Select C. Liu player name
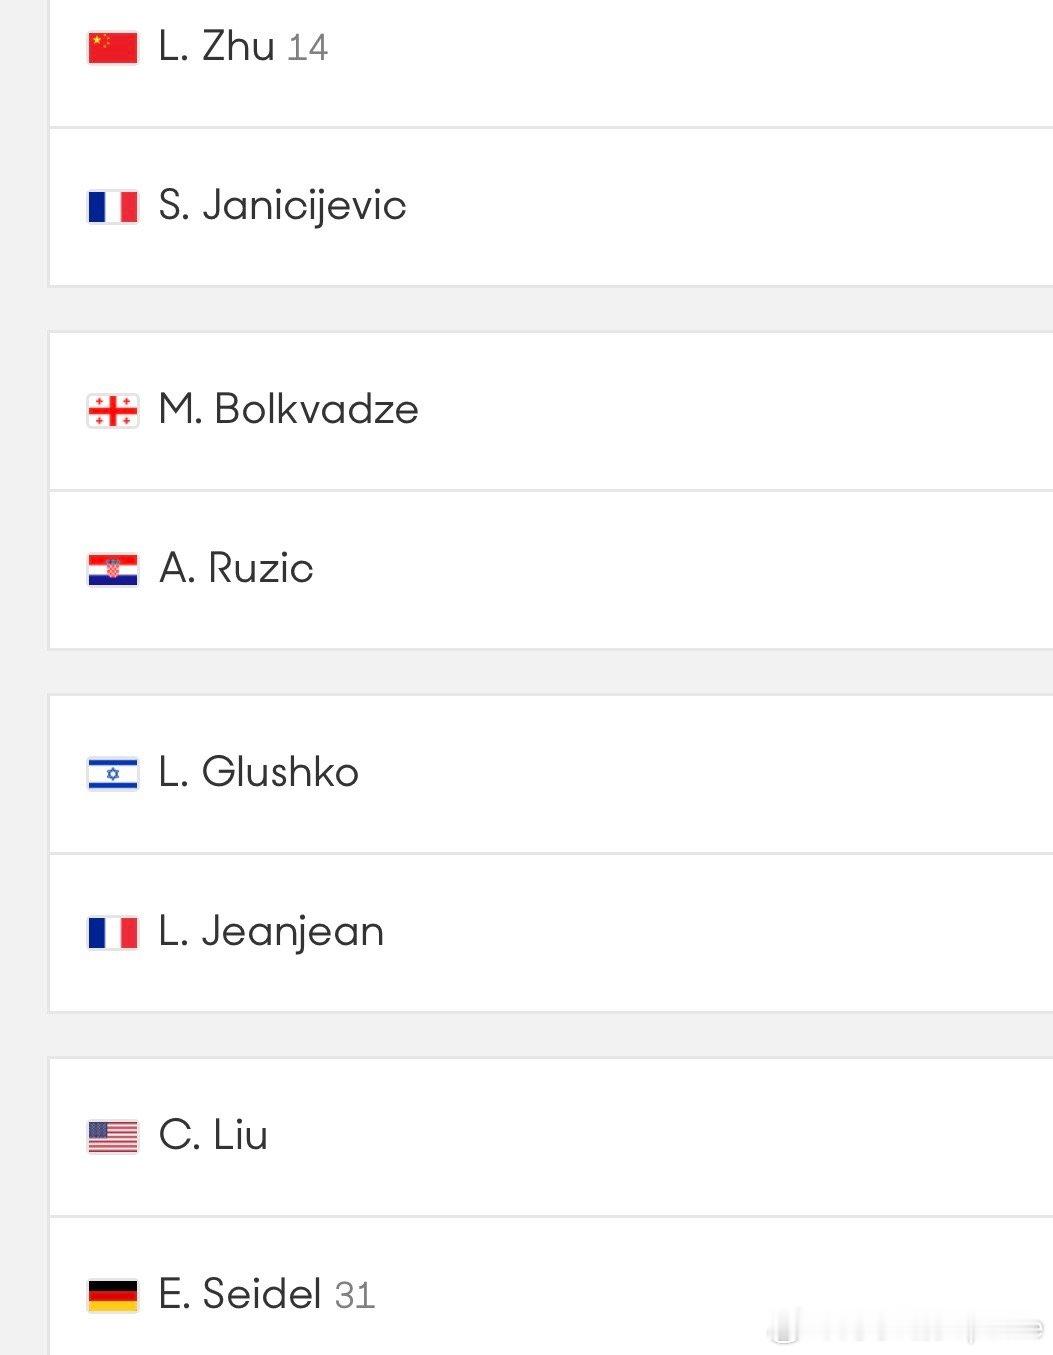The image size is (1053, 1355). coord(213,1136)
